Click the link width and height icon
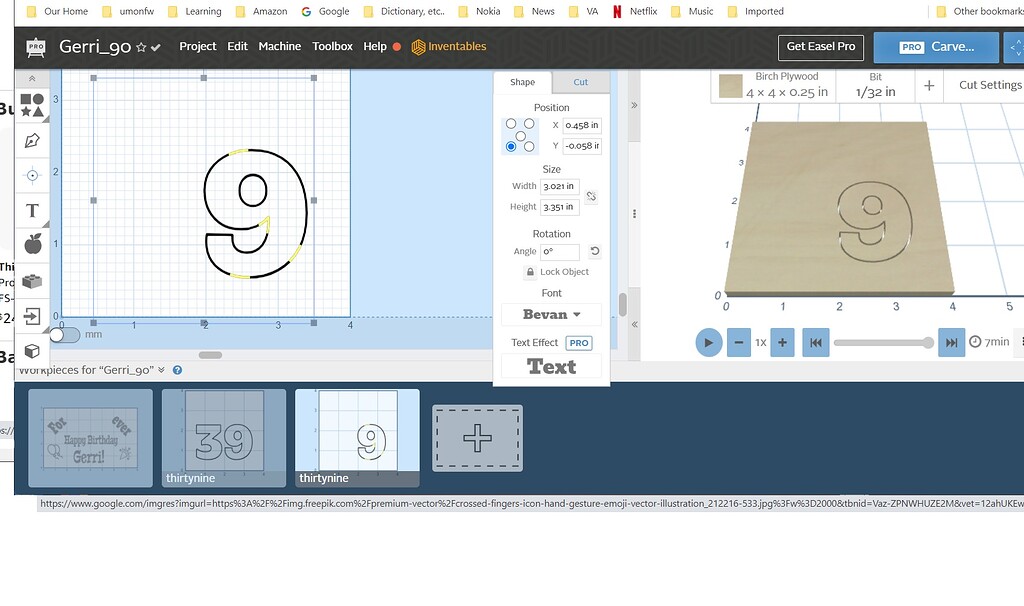Image resolution: width=1024 pixels, height=606 pixels. [x=591, y=196]
